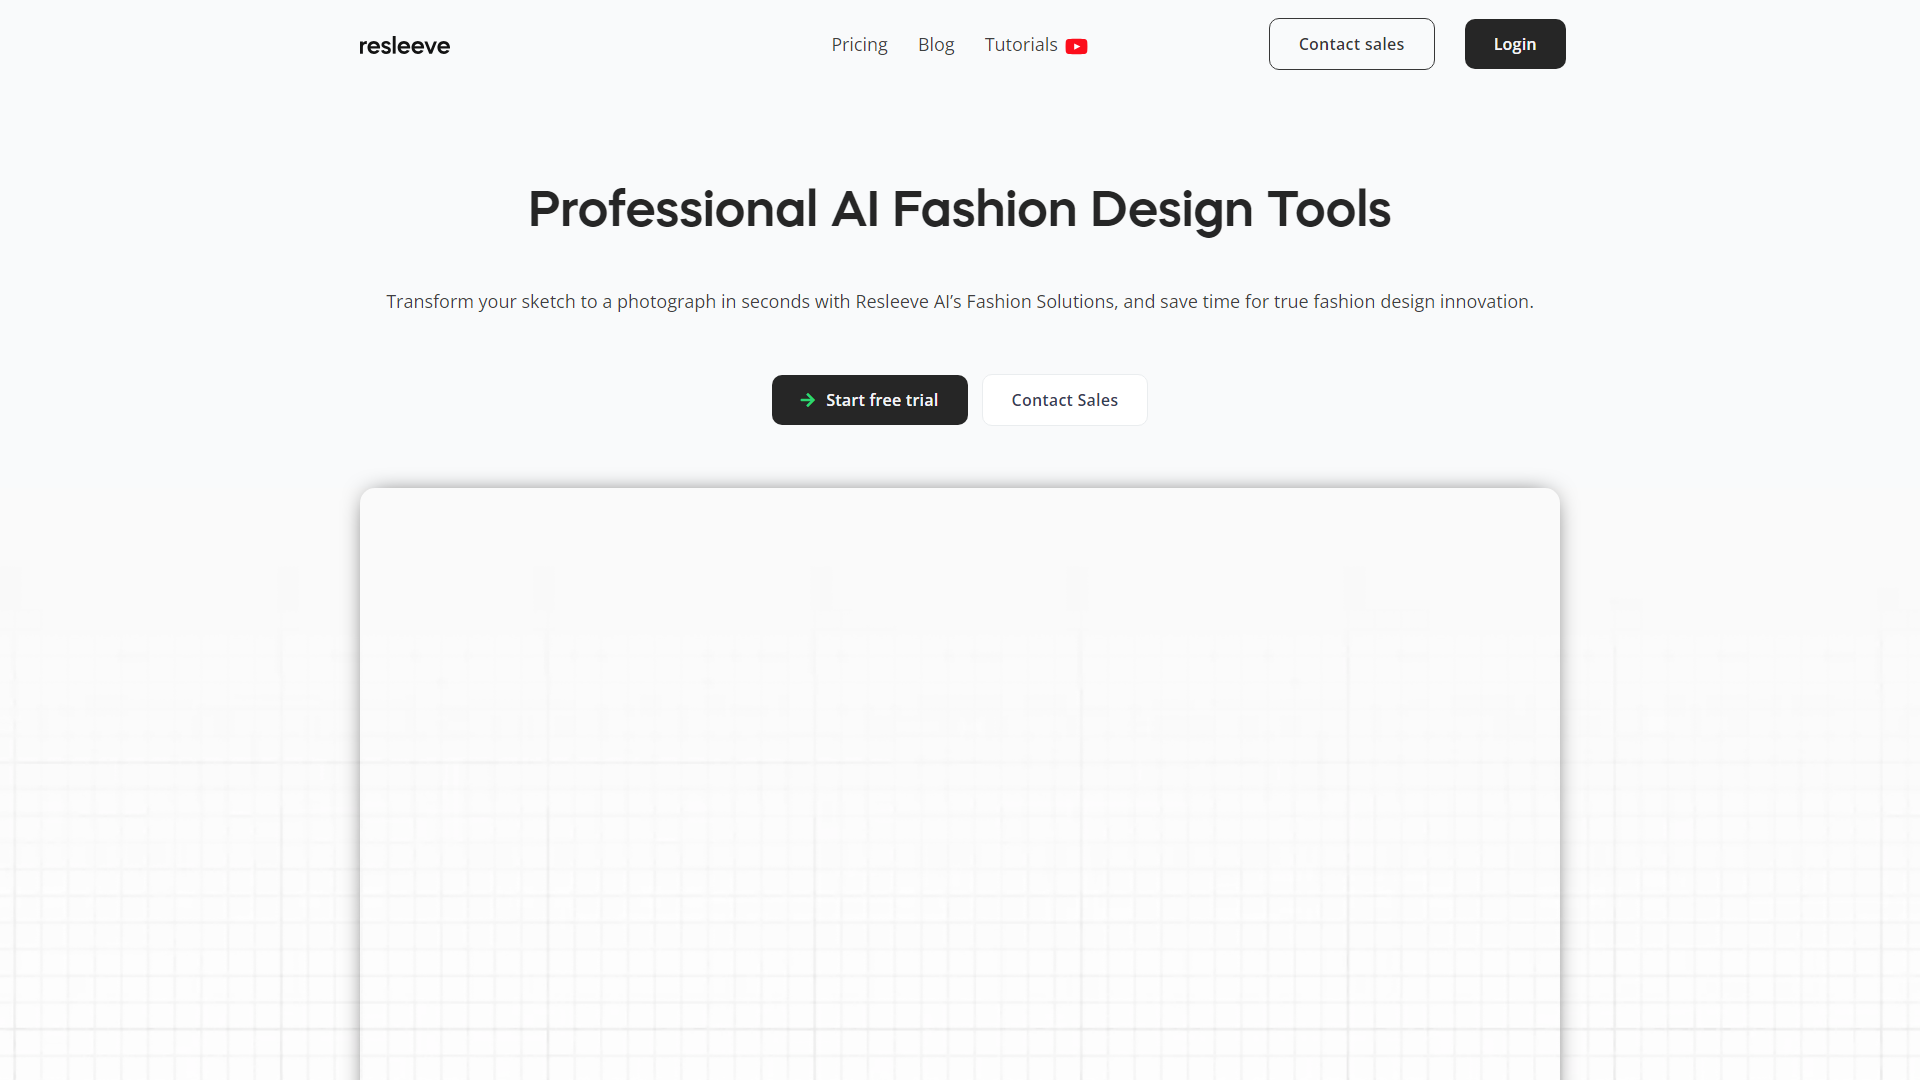
Task: Click the outlined Contact sales header button
Action: tap(1350, 44)
